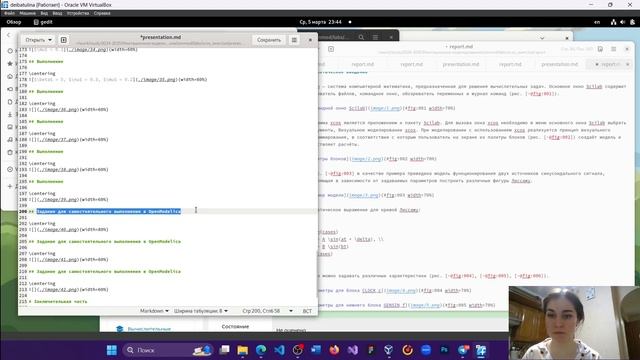640x360 pixels.
Task: Click line 188 with image/37.png link
Action: [x=69, y=140]
